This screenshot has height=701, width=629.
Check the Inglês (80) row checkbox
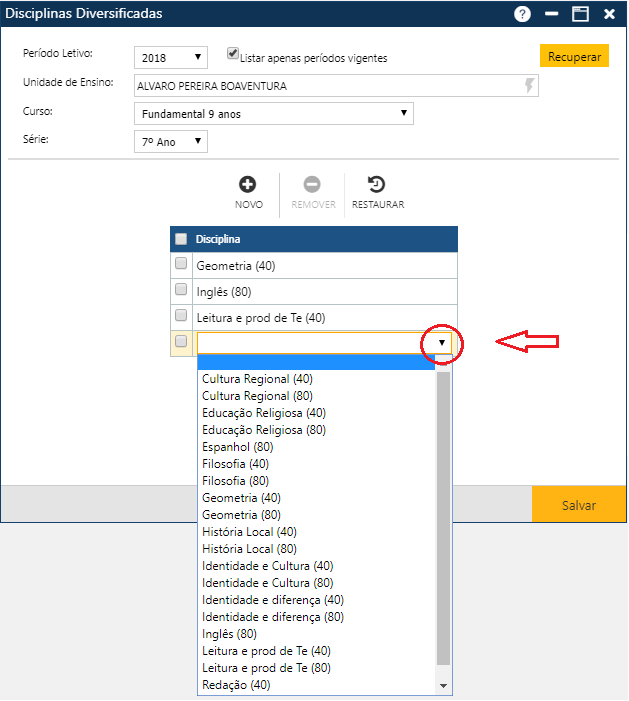(181, 290)
